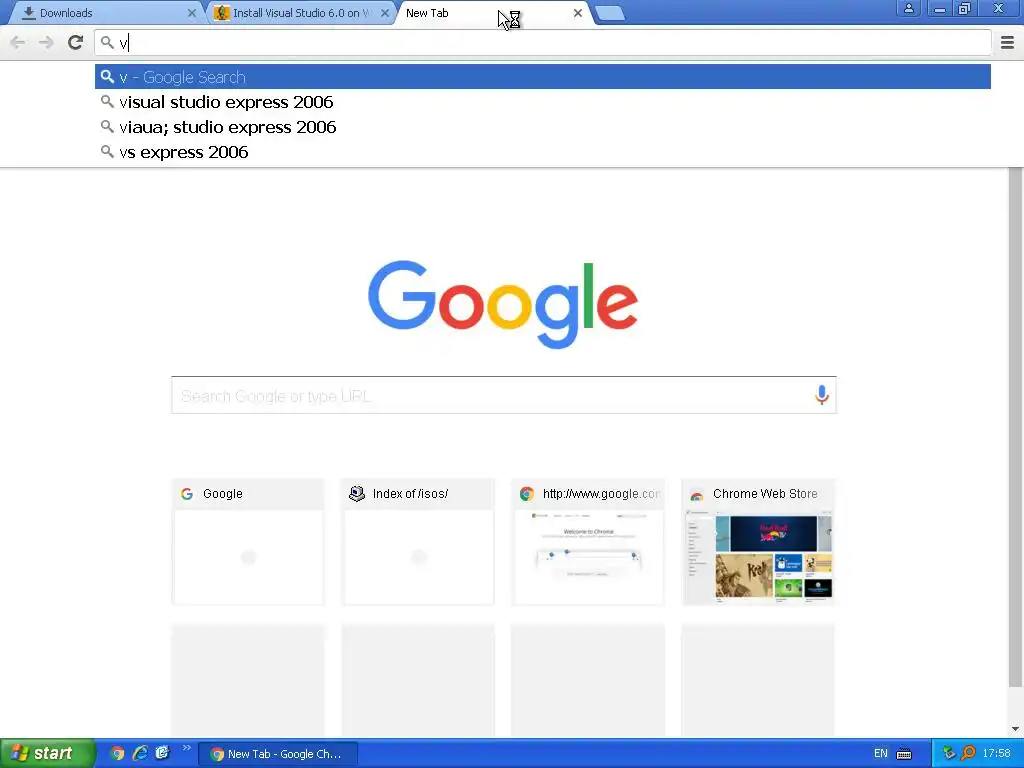Viewport: 1024px width, 768px height.
Task: Close the Downloads tab
Action: pyautogui.click(x=191, y=13)
